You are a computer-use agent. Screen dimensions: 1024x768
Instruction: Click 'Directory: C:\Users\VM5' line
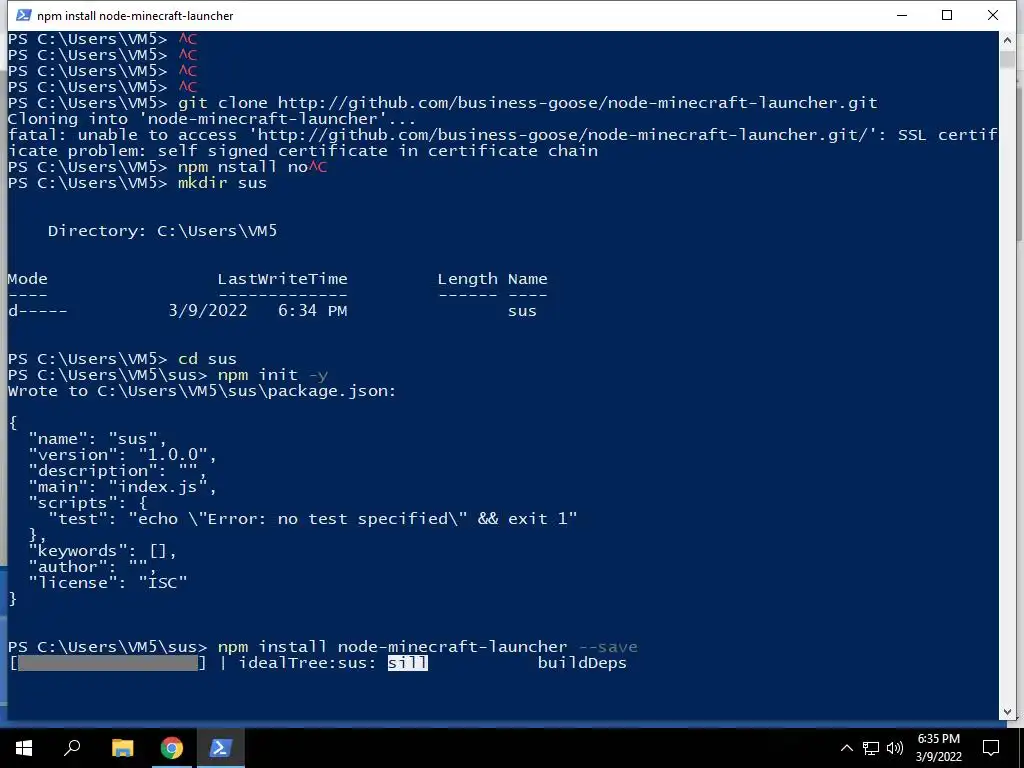click(162, 231)
